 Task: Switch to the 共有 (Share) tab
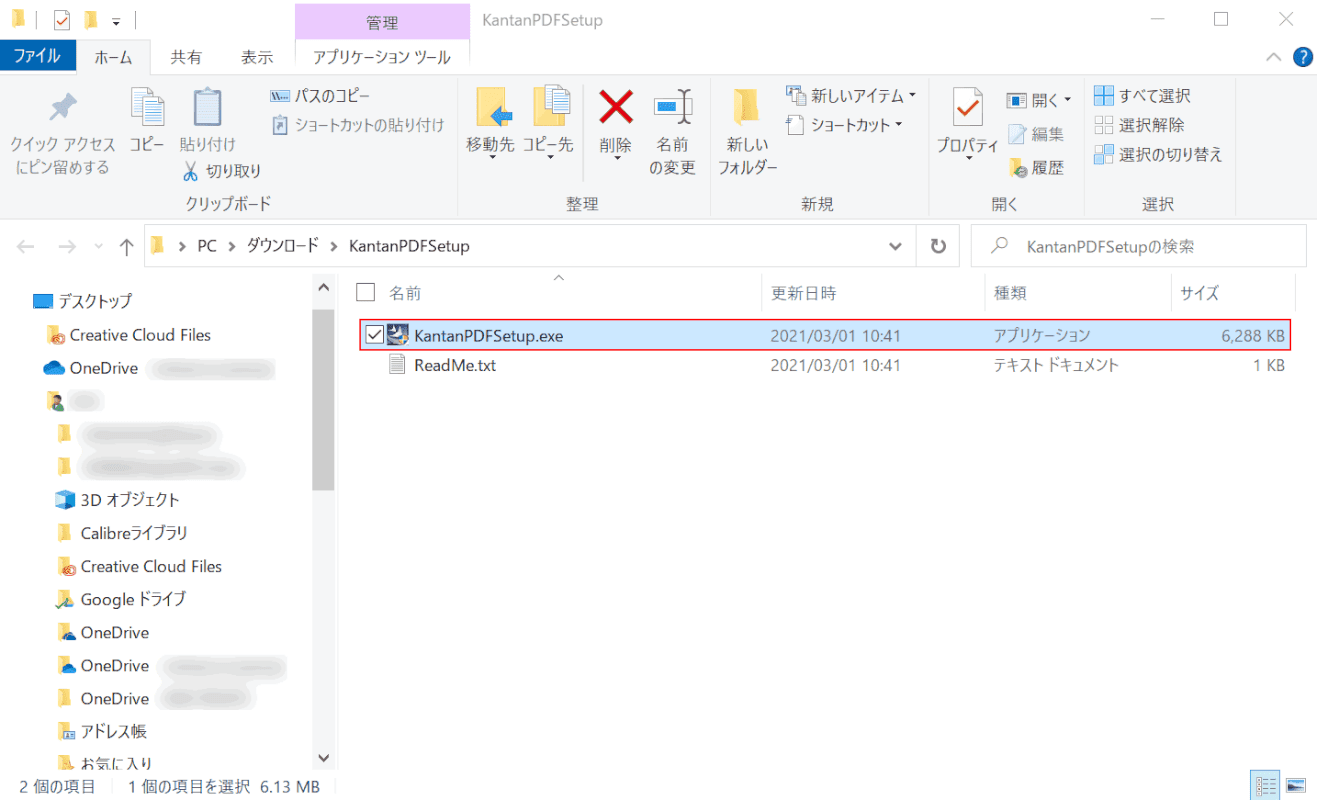coord(186,57)
